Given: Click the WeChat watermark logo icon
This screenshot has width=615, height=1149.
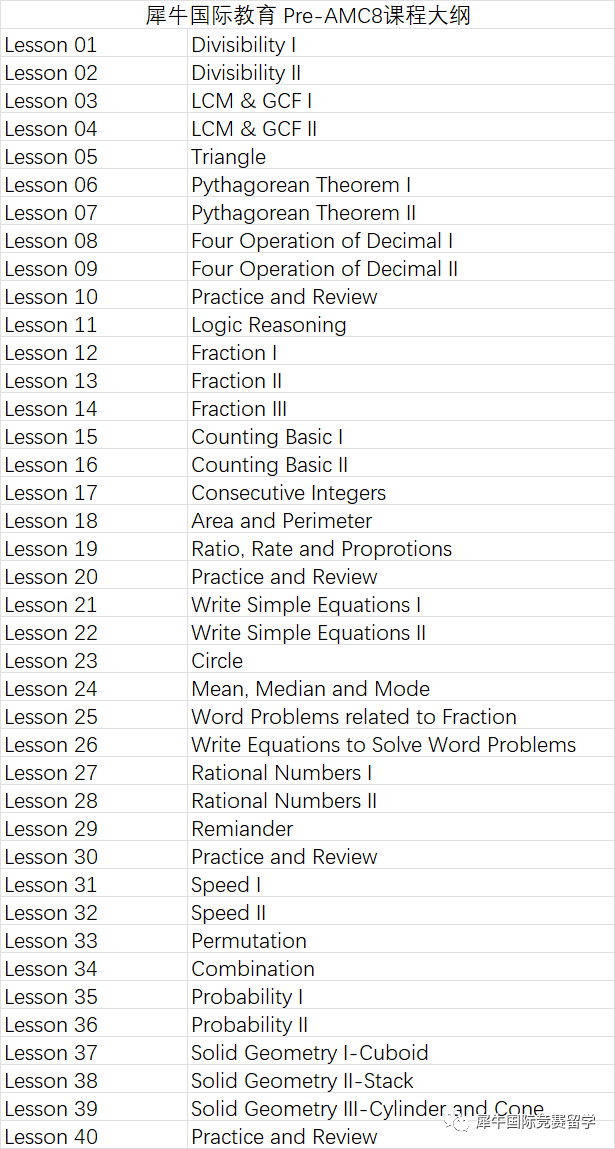Looking at the screenshot, I should [x=460, y=1122].
